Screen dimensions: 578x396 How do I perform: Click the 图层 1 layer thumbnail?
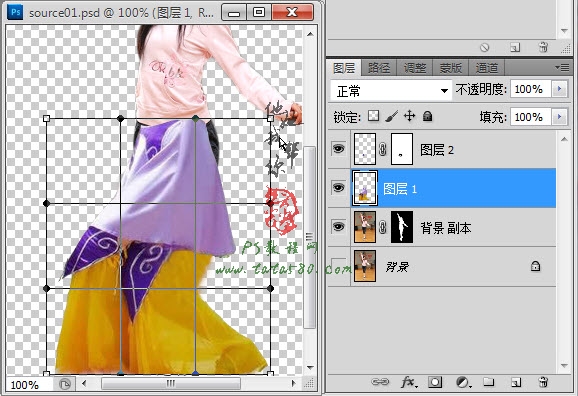pos(365,188)
